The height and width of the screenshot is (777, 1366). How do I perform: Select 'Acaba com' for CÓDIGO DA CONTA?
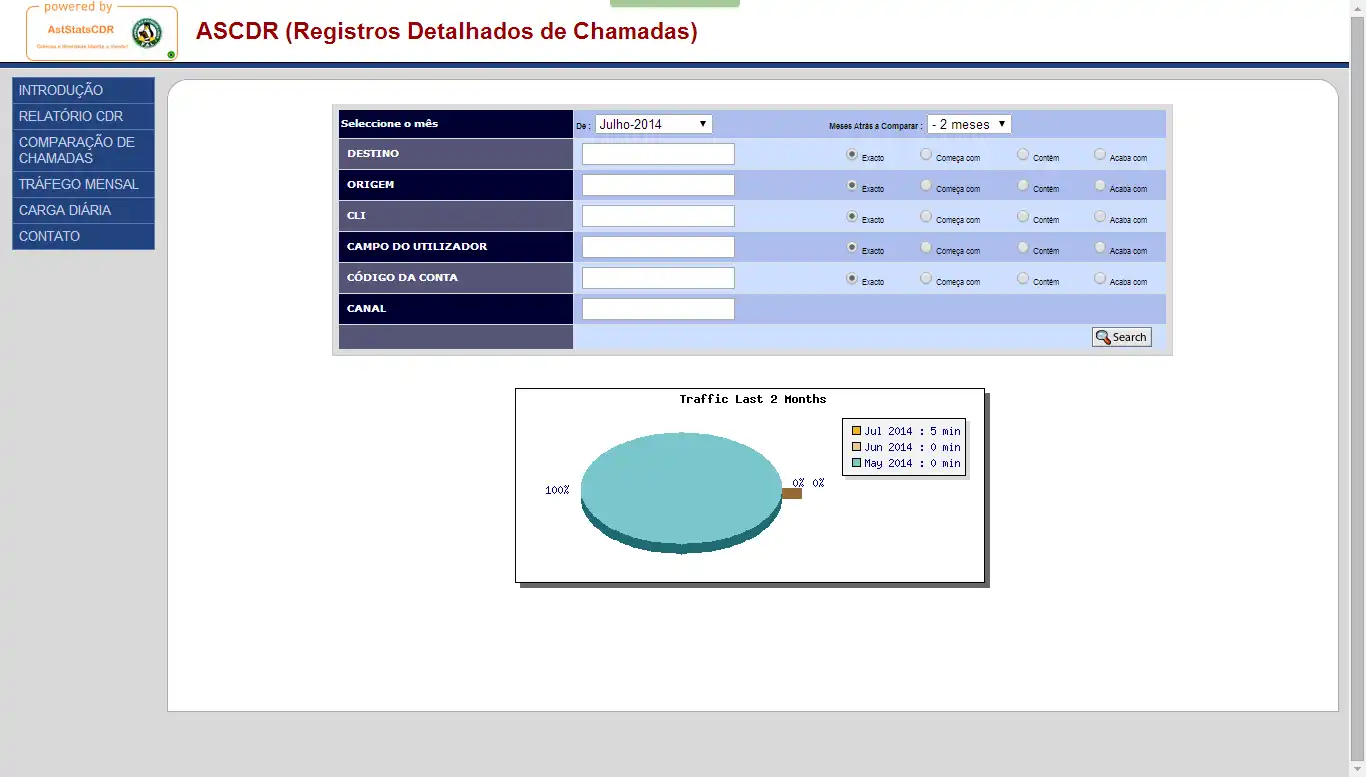click(1100, 279)
